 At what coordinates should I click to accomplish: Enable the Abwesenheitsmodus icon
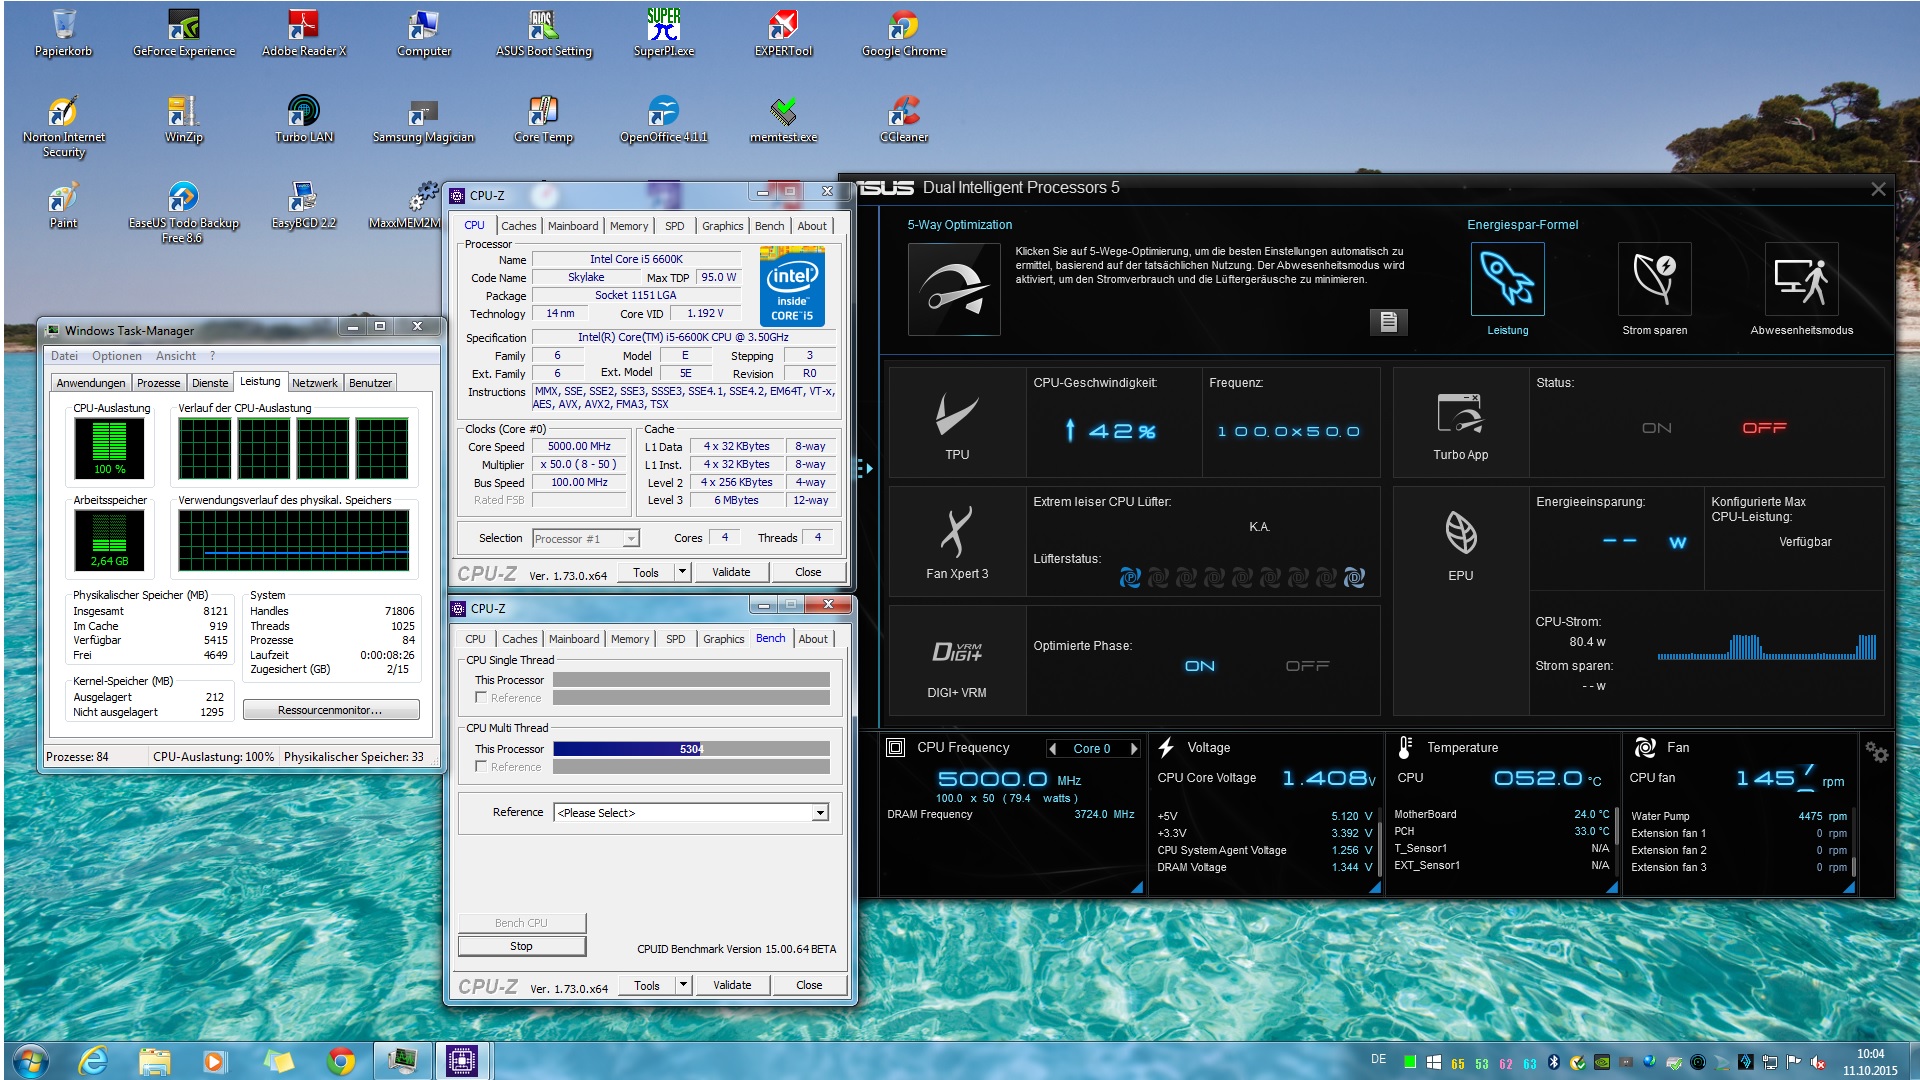tap(1801, 280)
